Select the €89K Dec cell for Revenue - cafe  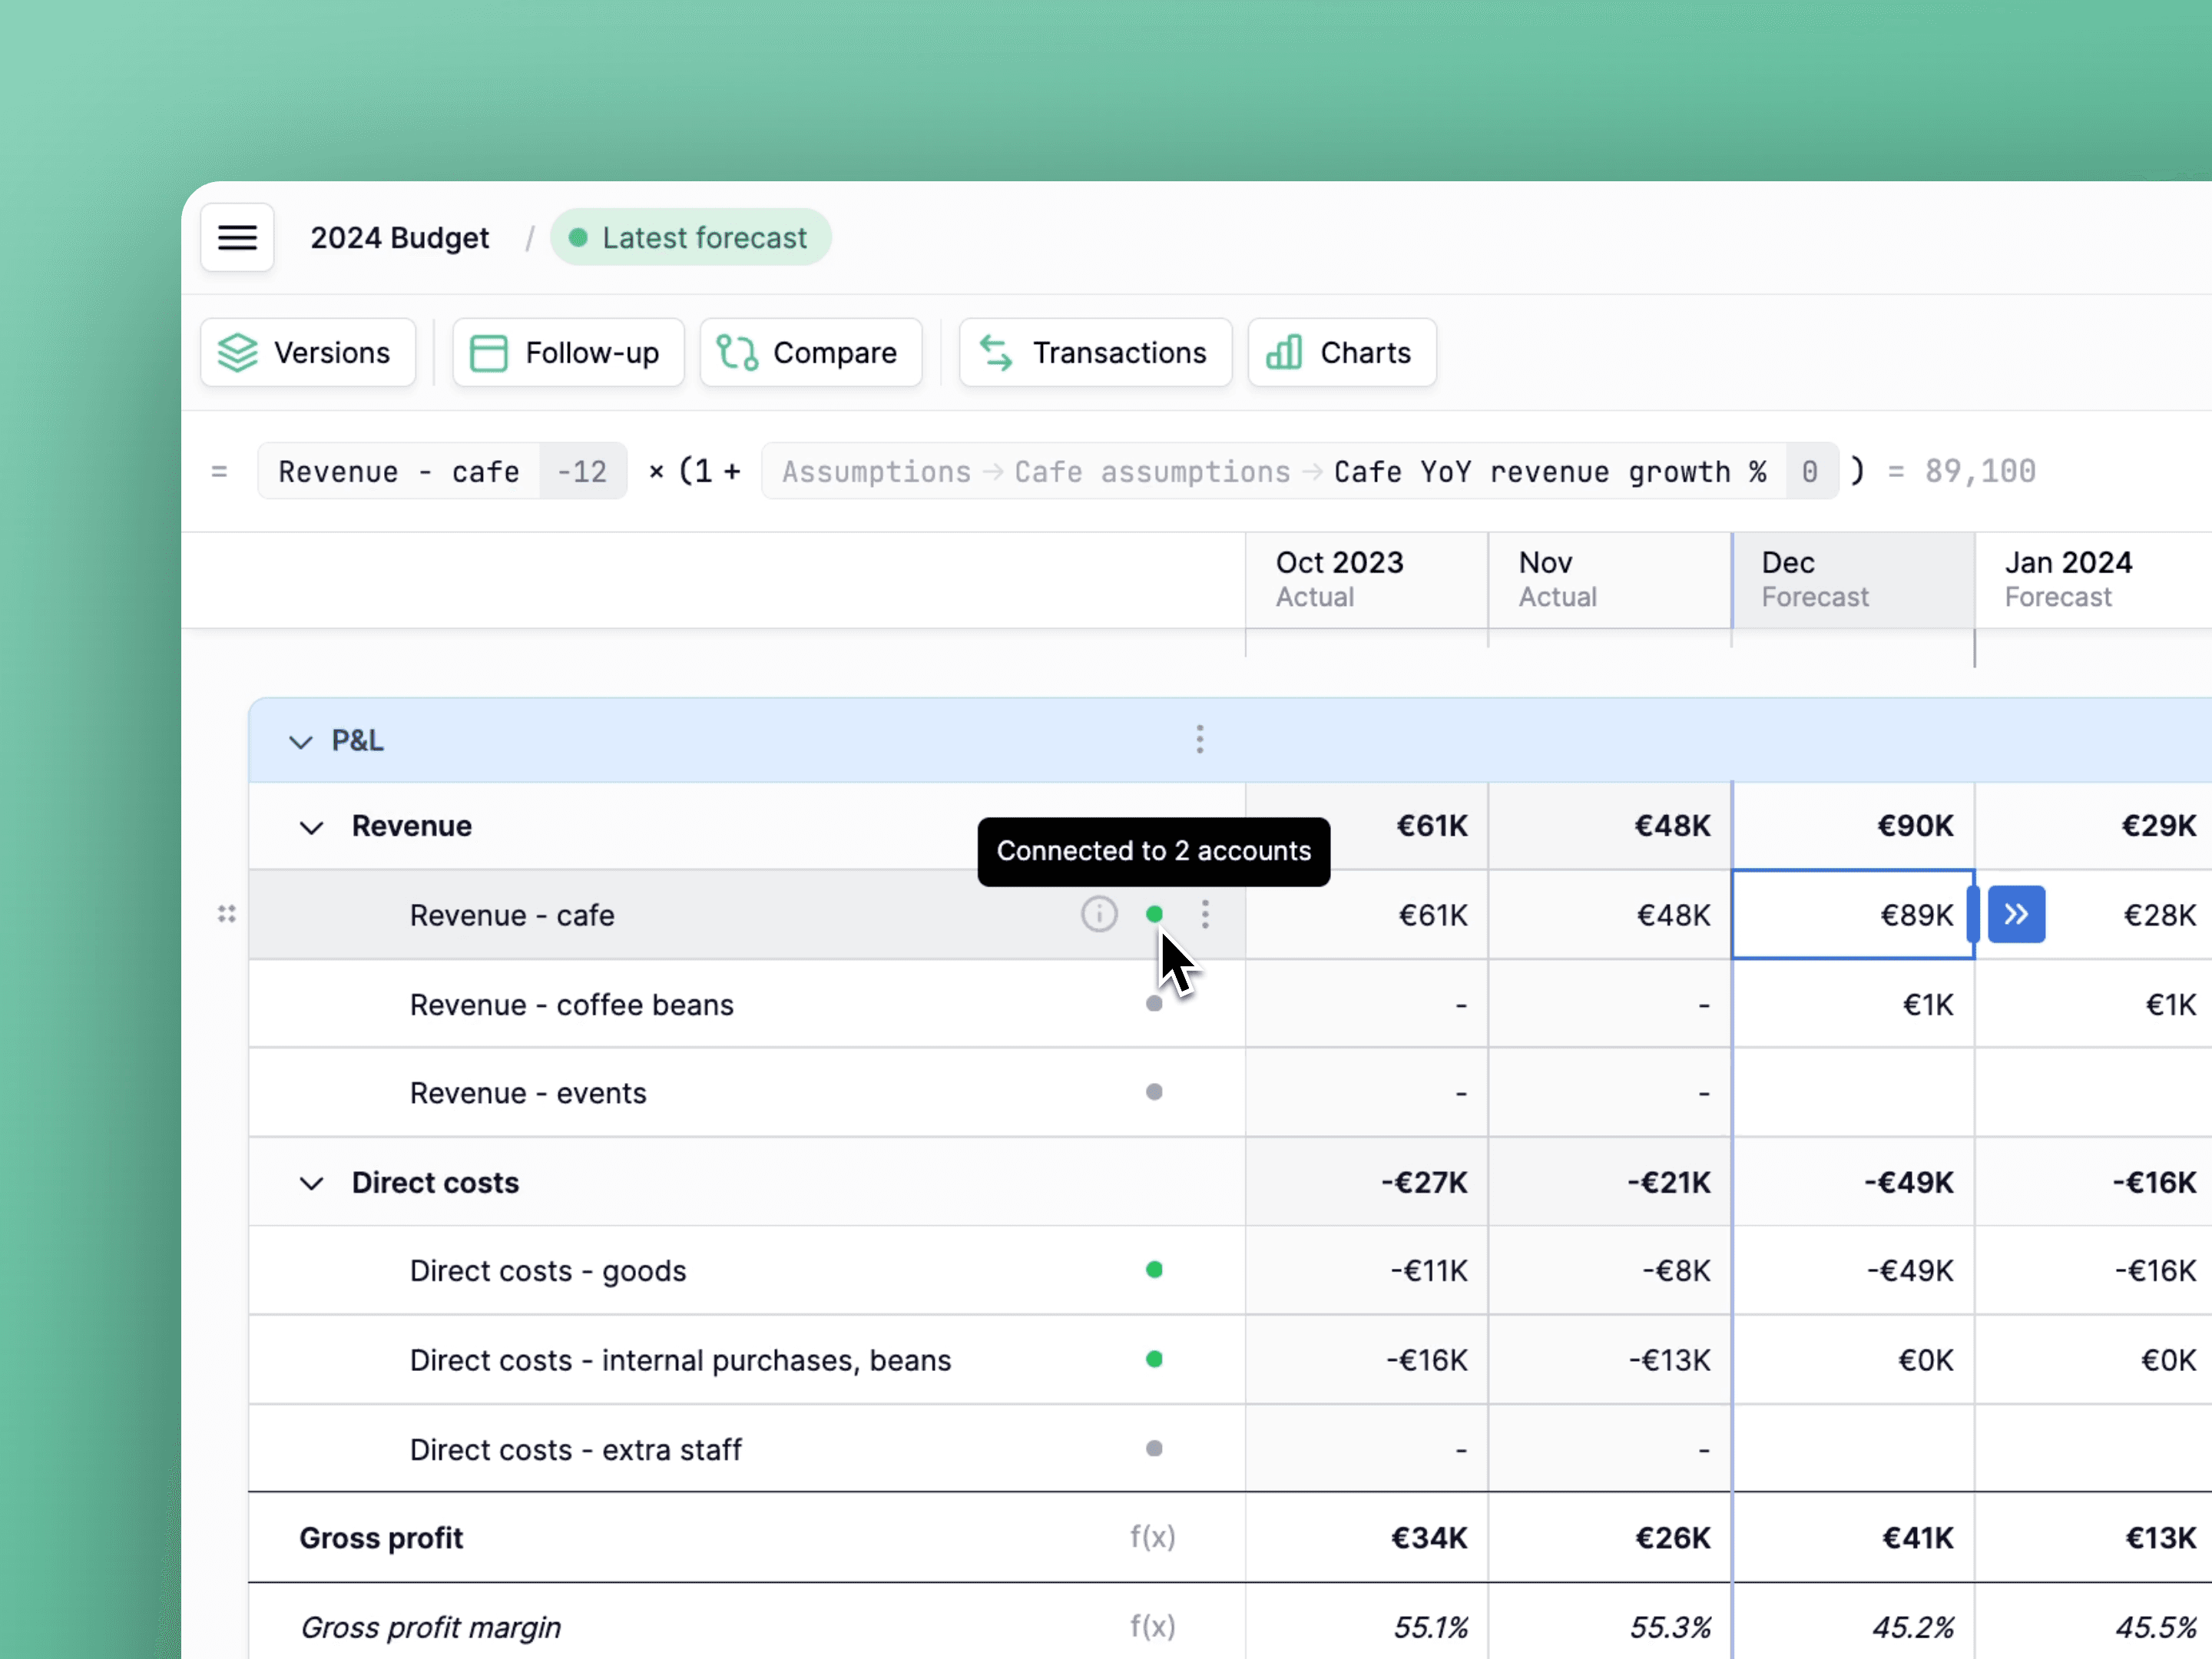click(1853, 914)
